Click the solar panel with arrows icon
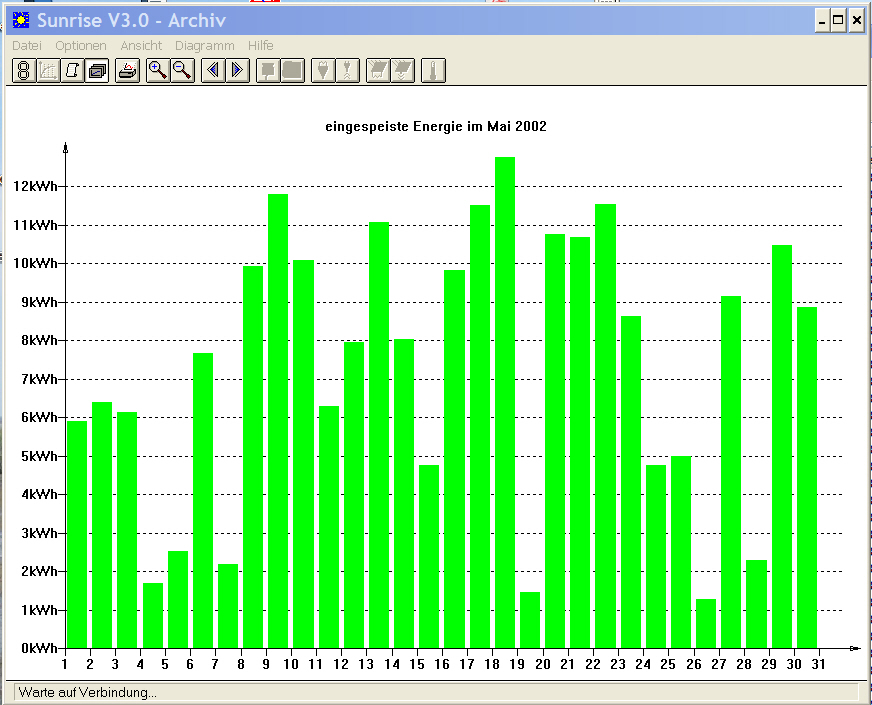872x705 pixels. pos(403,71)
